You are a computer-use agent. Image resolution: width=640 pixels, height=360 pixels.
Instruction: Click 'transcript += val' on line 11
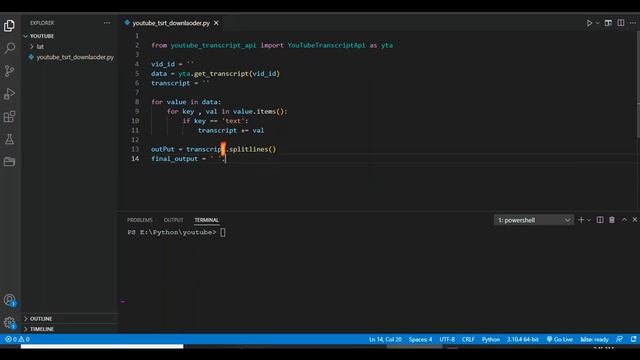pos(231,131)
